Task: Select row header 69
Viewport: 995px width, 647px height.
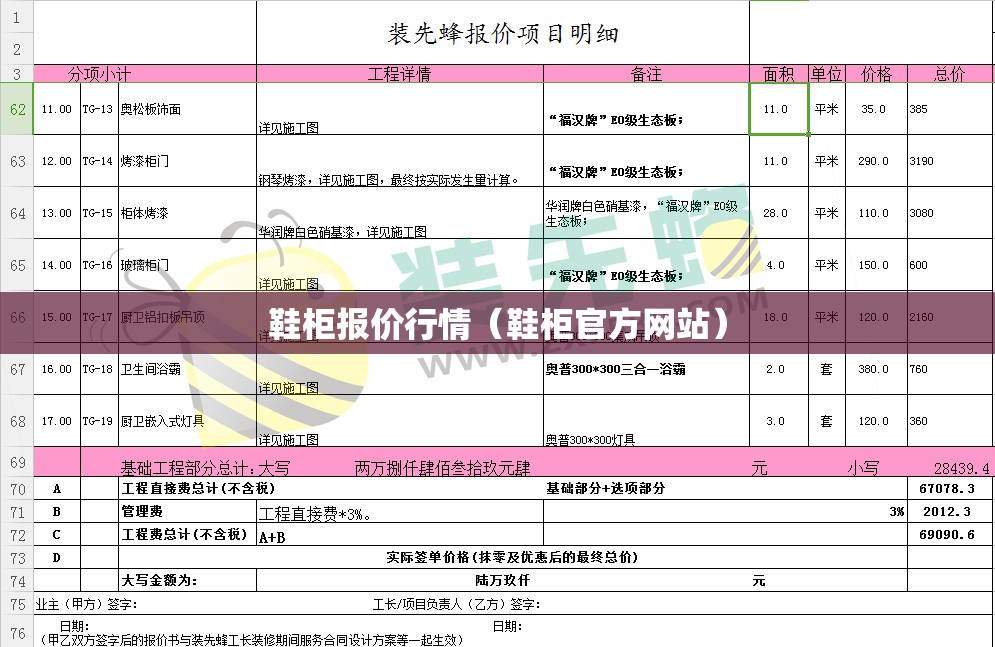Action: coord(16,462)
